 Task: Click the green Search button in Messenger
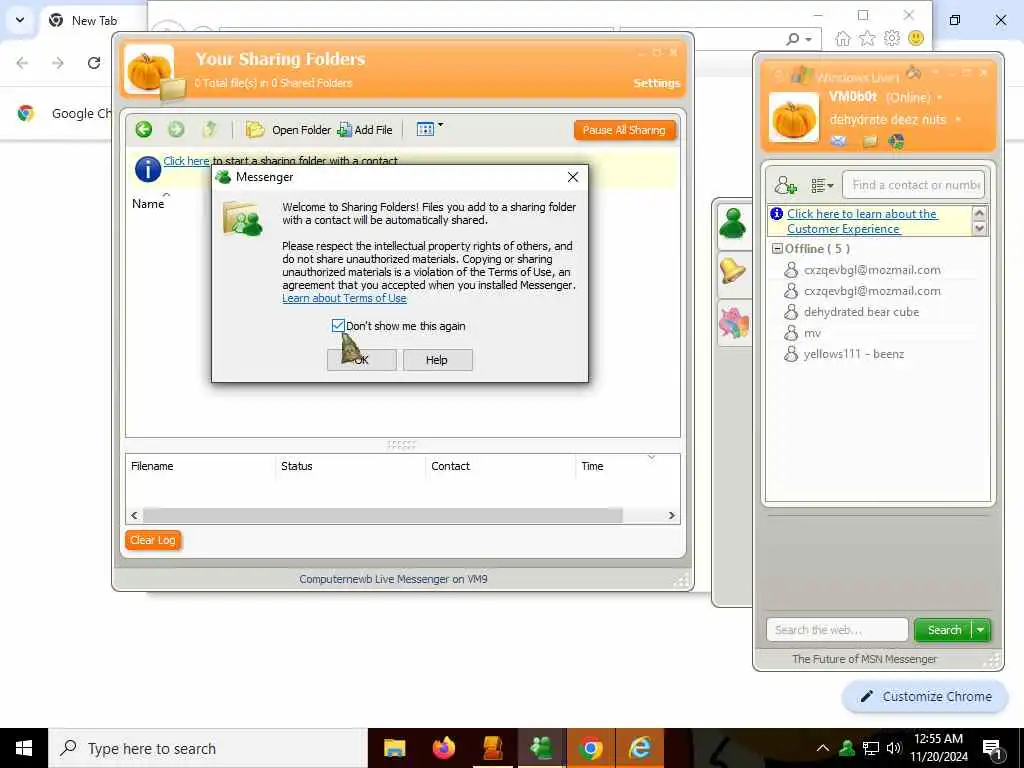pos(944,630)
